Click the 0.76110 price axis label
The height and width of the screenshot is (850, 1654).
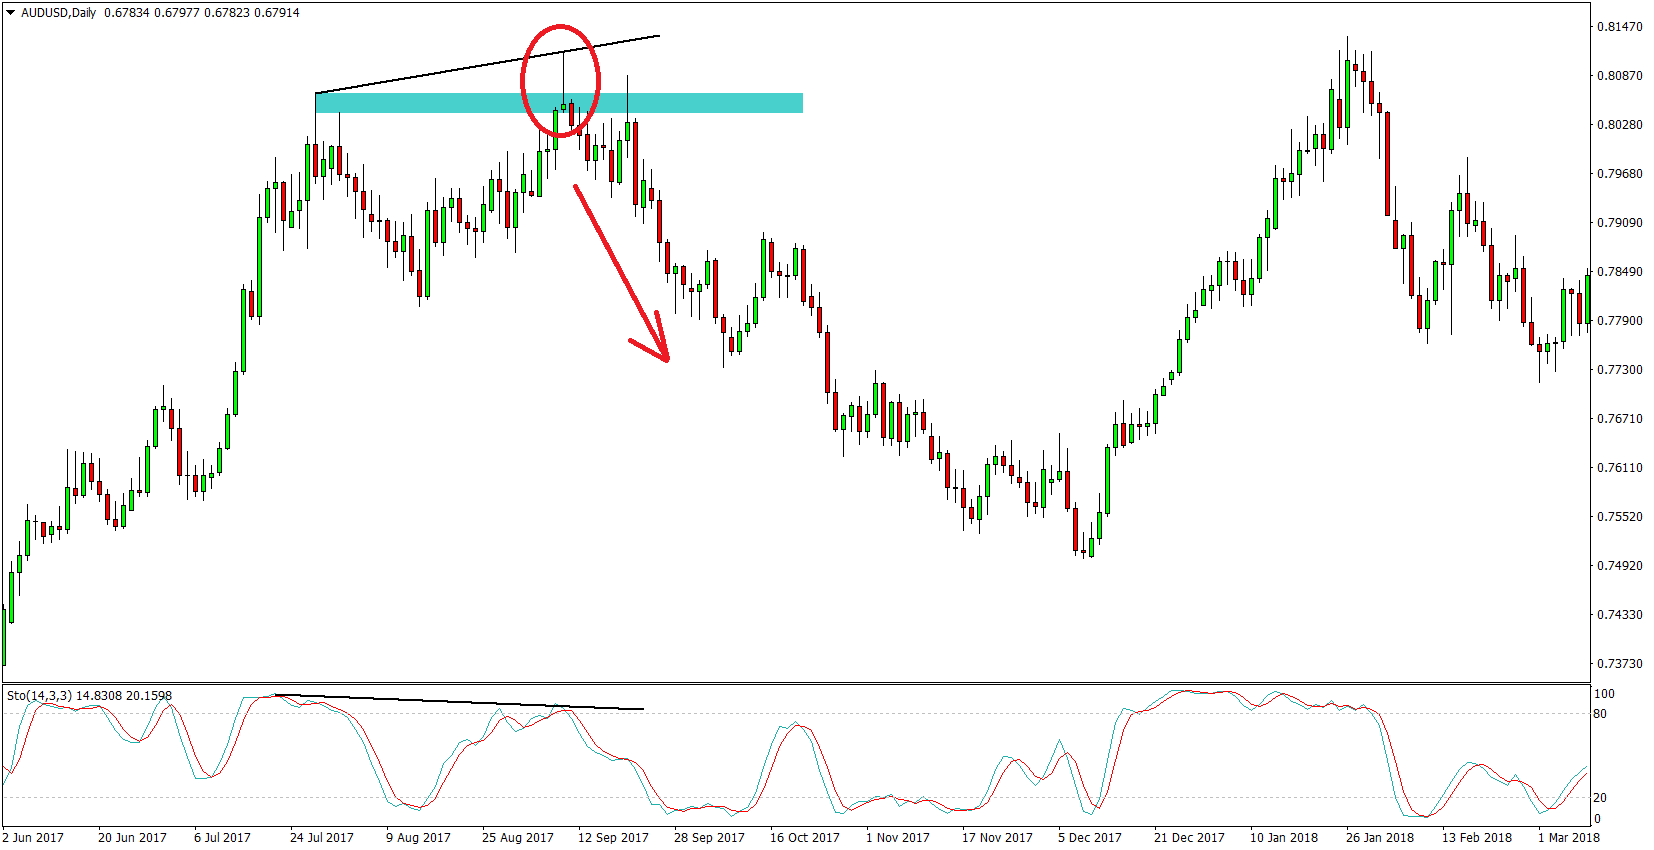point(1619,468)
